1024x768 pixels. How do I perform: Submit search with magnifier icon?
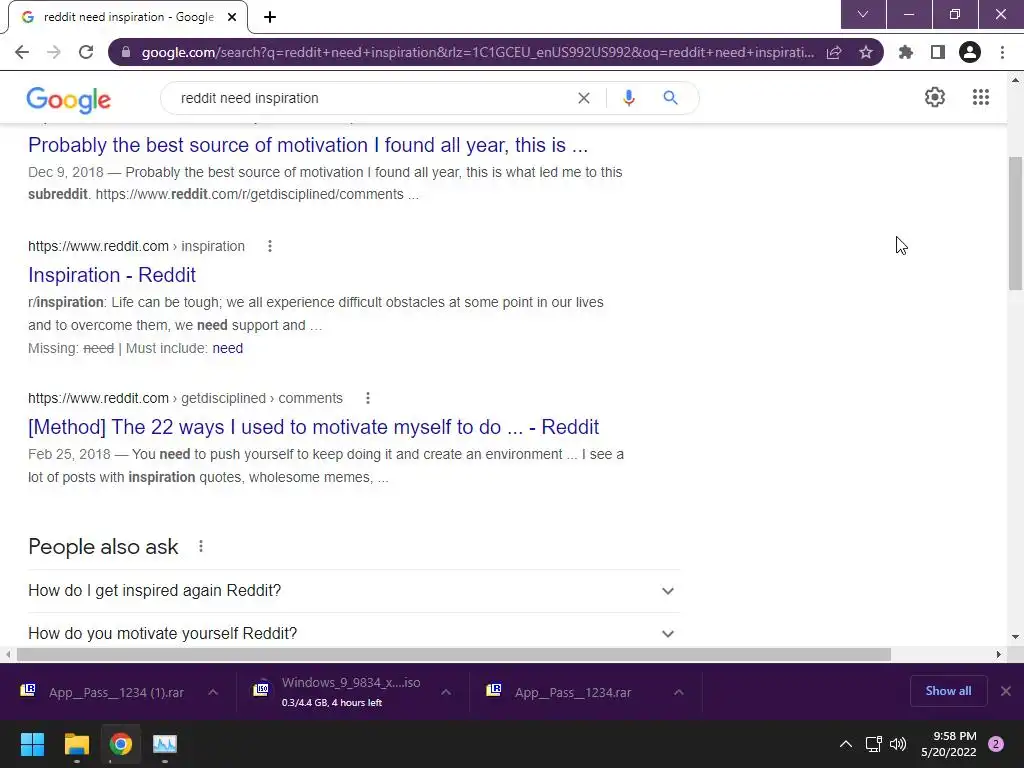[x=670, y=98]
